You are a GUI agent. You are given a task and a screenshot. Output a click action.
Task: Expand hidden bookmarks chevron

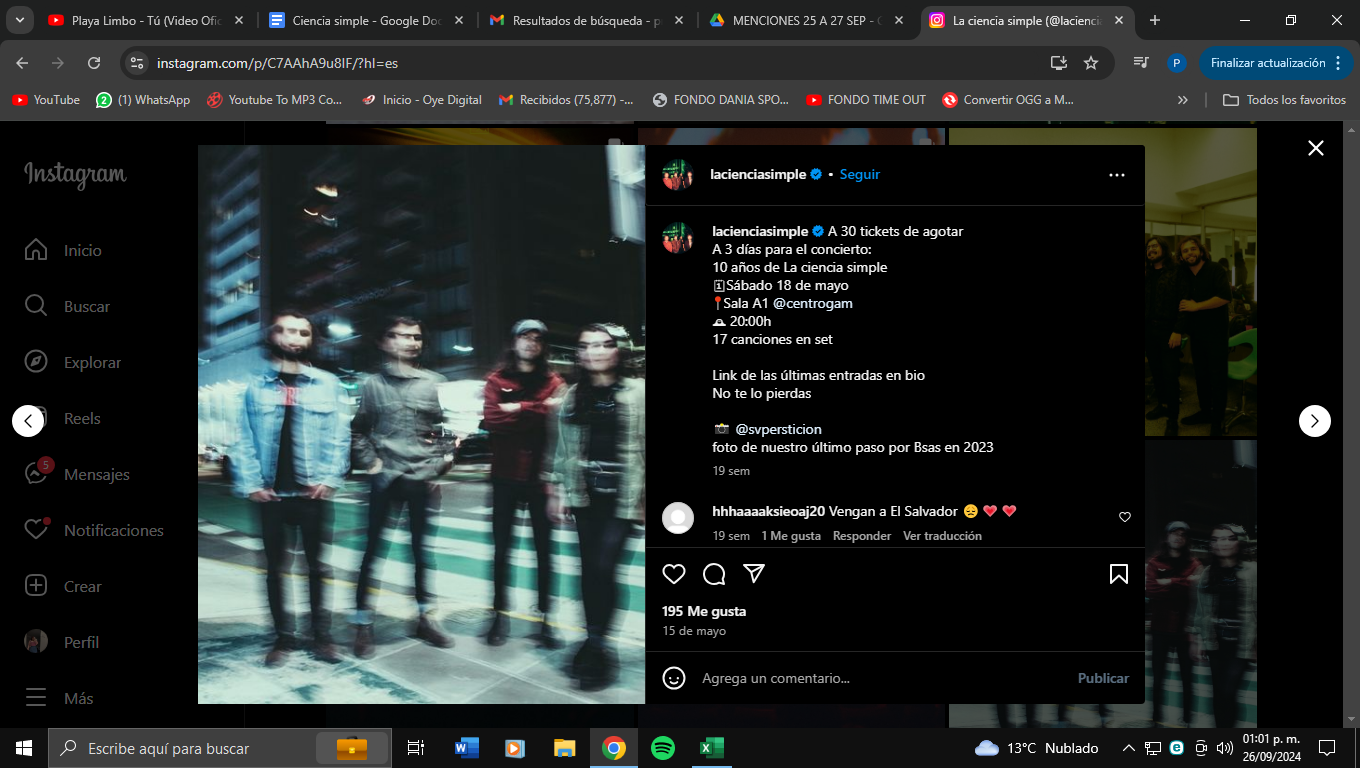tap(1183, 100)
